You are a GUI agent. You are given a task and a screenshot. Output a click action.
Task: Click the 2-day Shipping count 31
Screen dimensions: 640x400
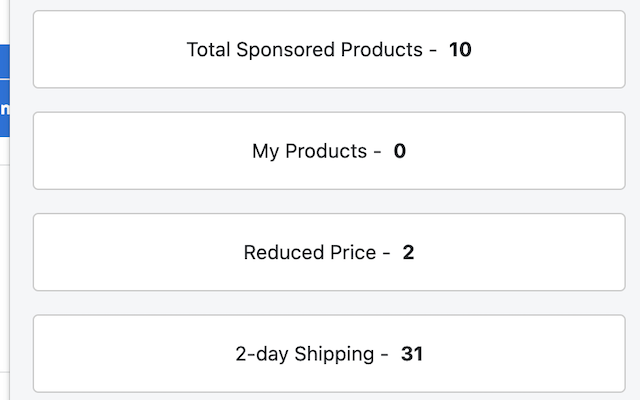(x=412, y=353)
